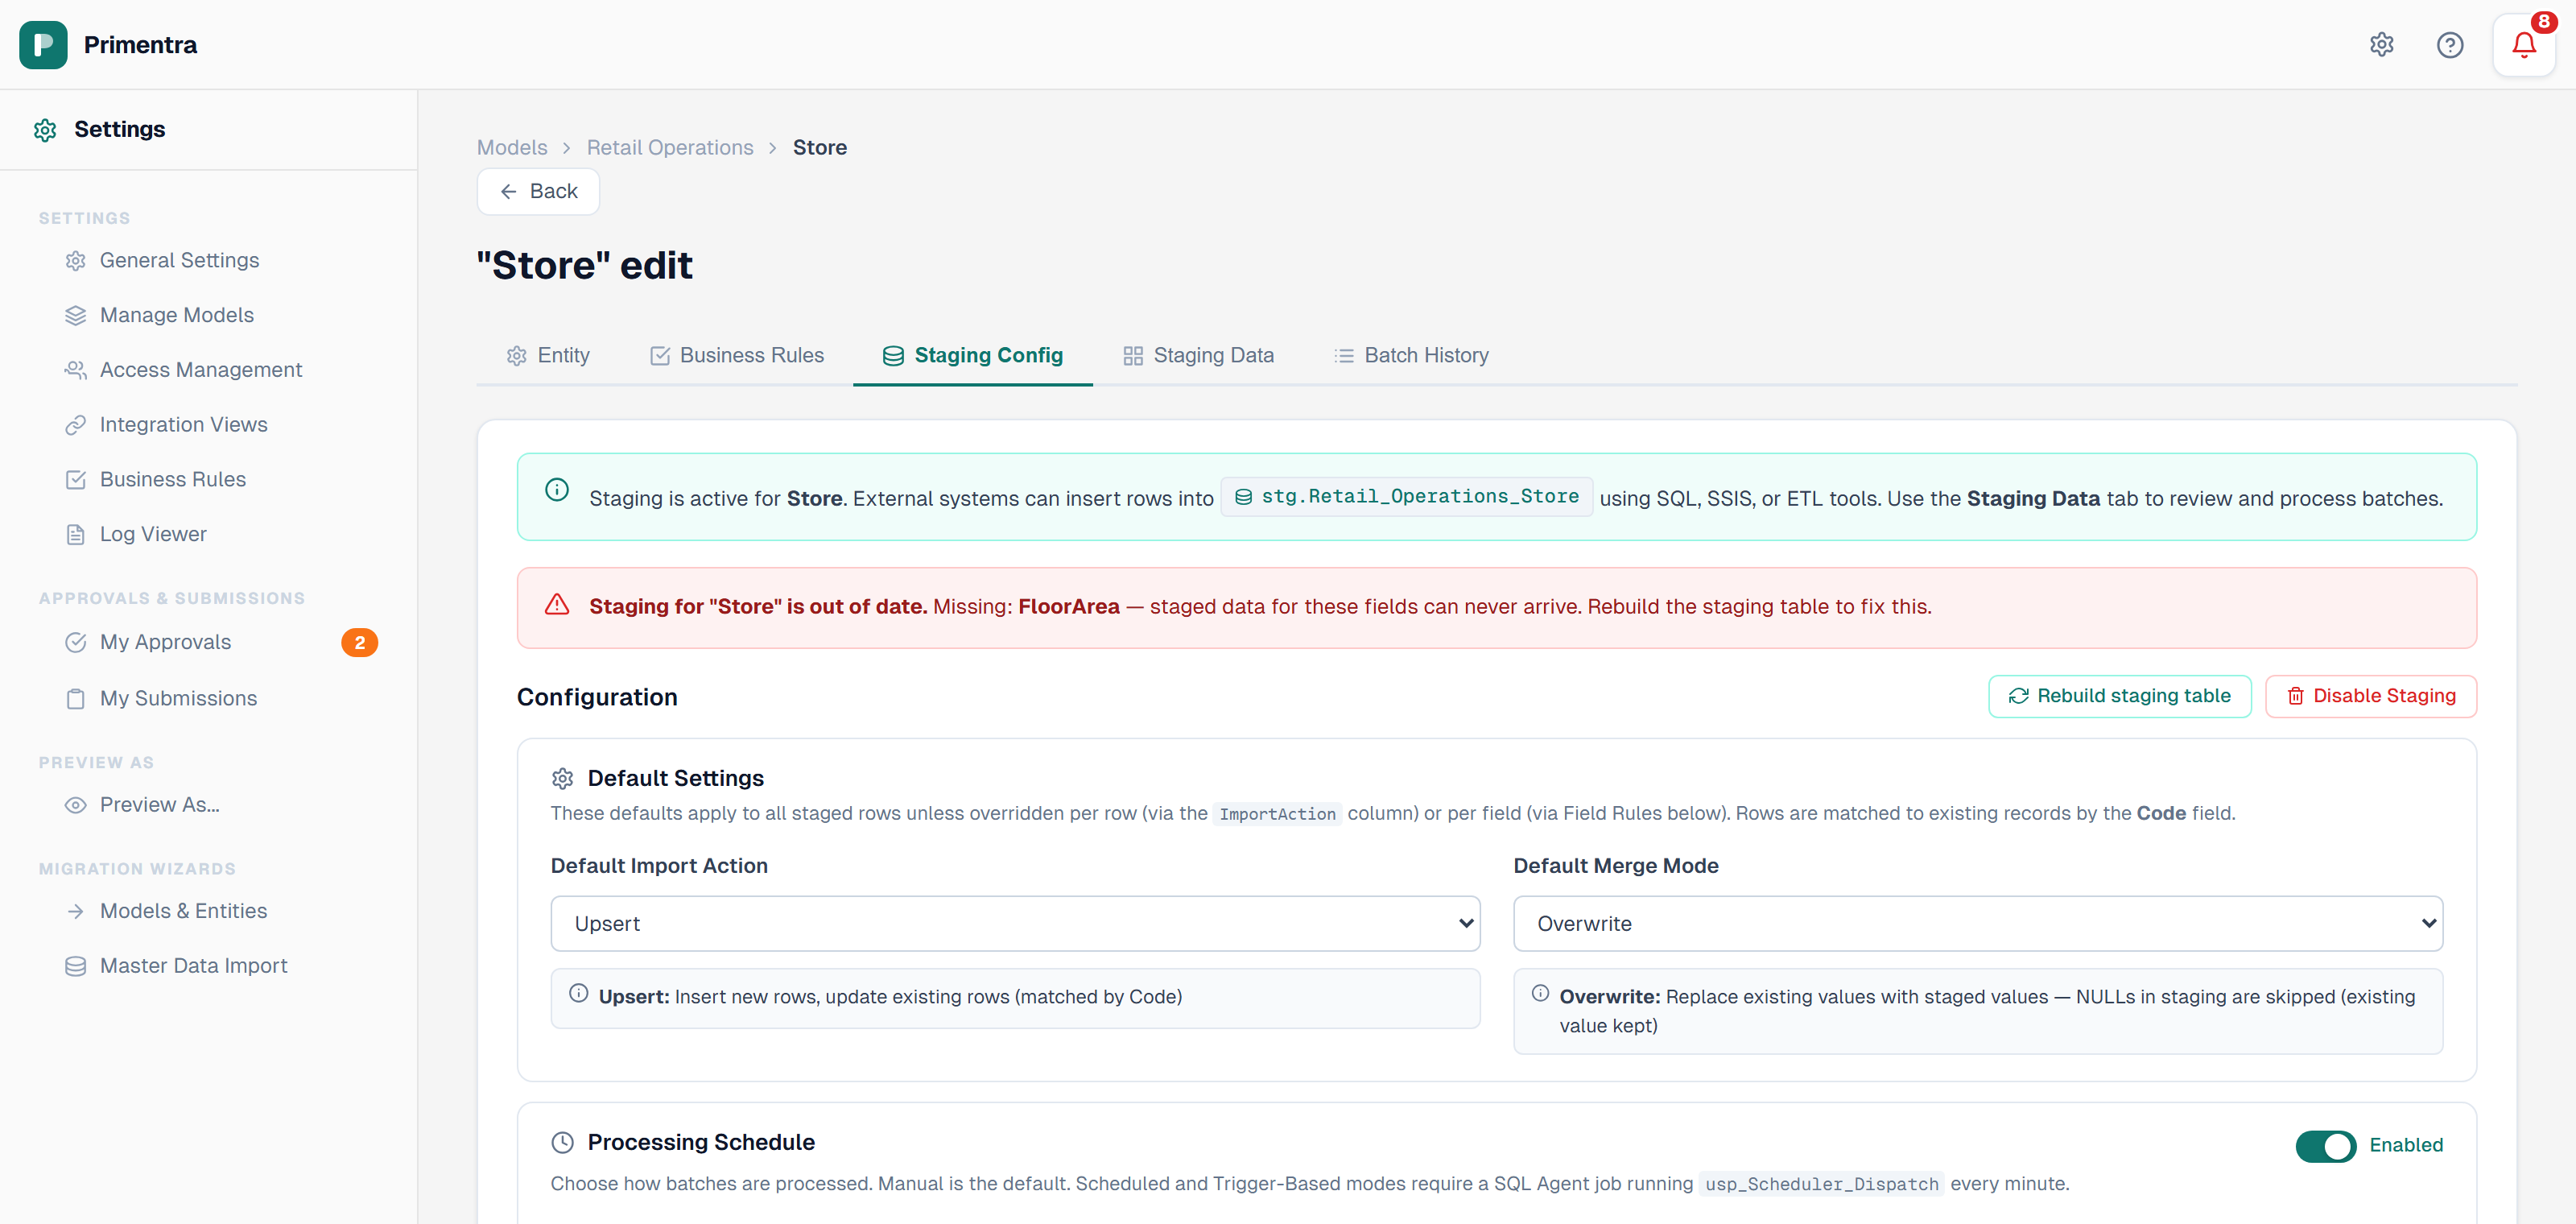Switch to the Business Rules tab
Viewport: 2576px width, 1224px height.
pyautogui.click(x=736, y=356)
